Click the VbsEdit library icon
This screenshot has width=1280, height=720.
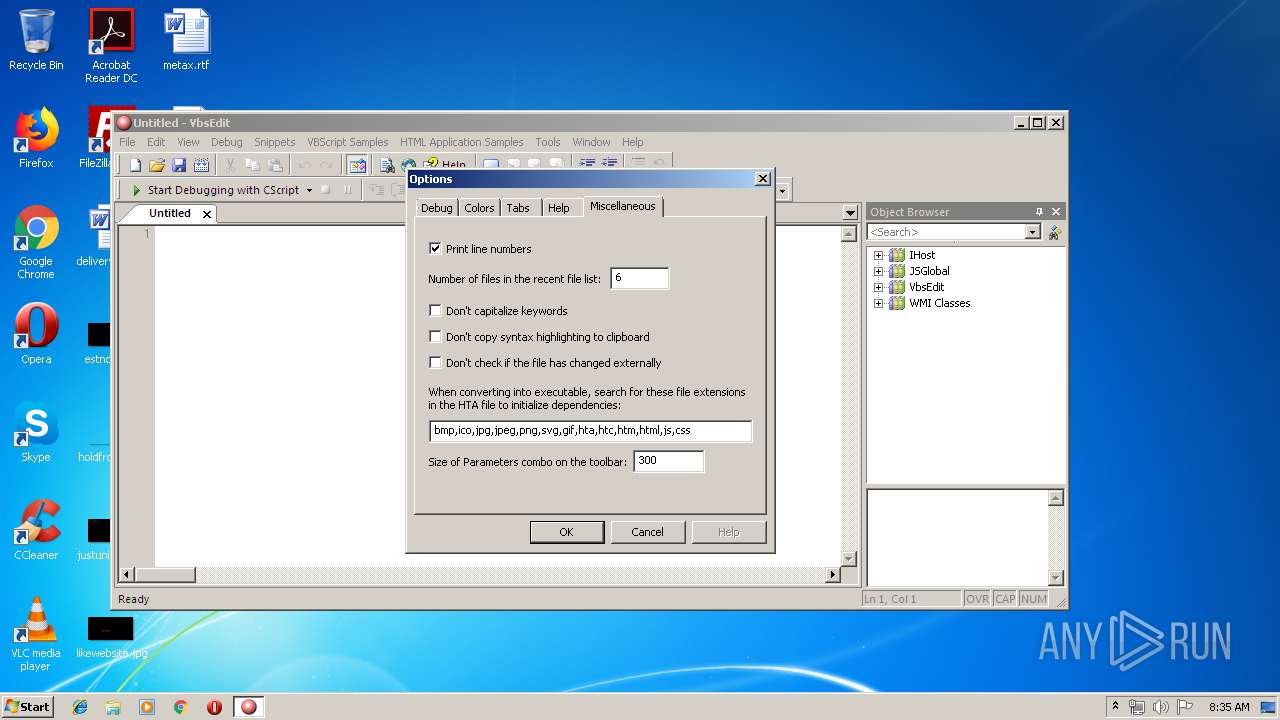click(x=897, y=287)
